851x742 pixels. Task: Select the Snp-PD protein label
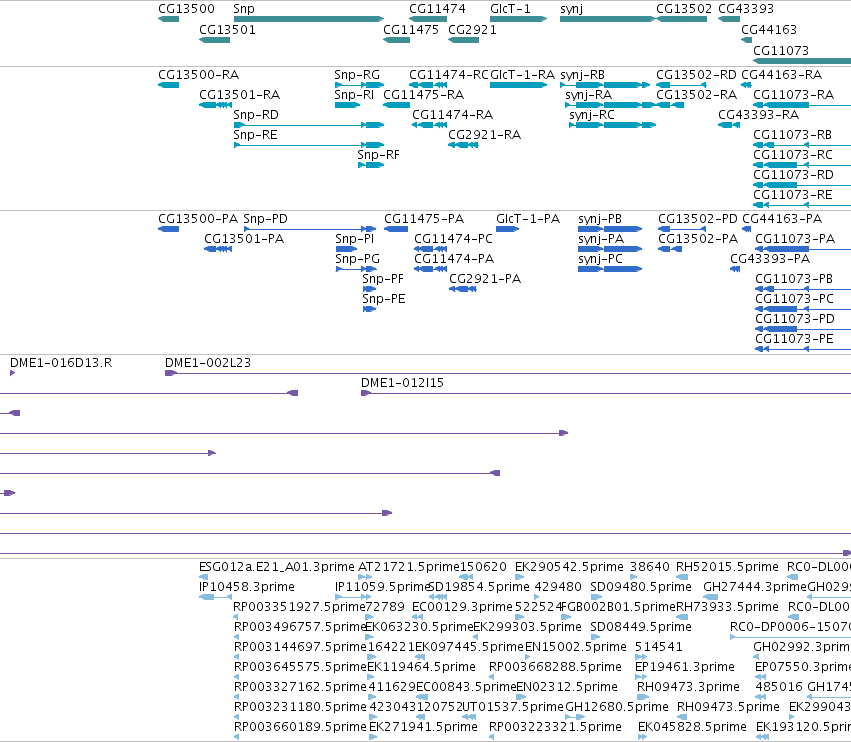click(x=265, y=219)
